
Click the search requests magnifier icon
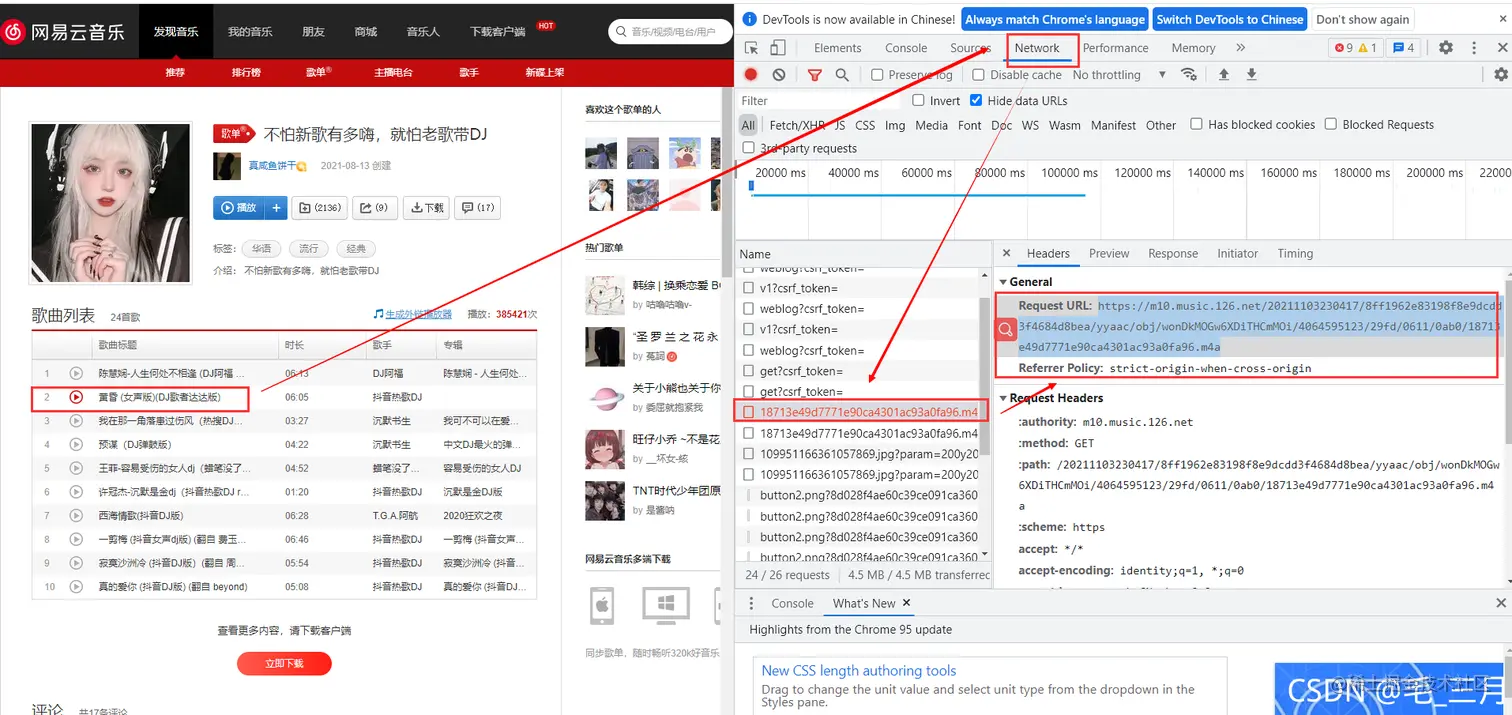pyautogui.click(x=841, y=74)
